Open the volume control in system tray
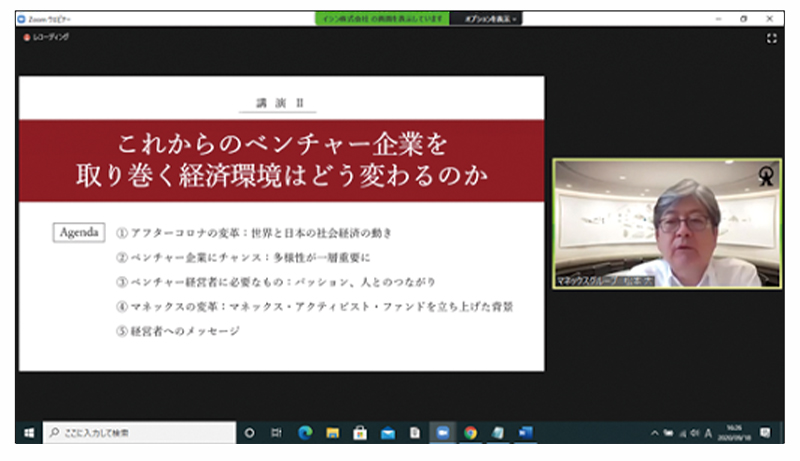This screenshot has height=461, width=800. 694,433
